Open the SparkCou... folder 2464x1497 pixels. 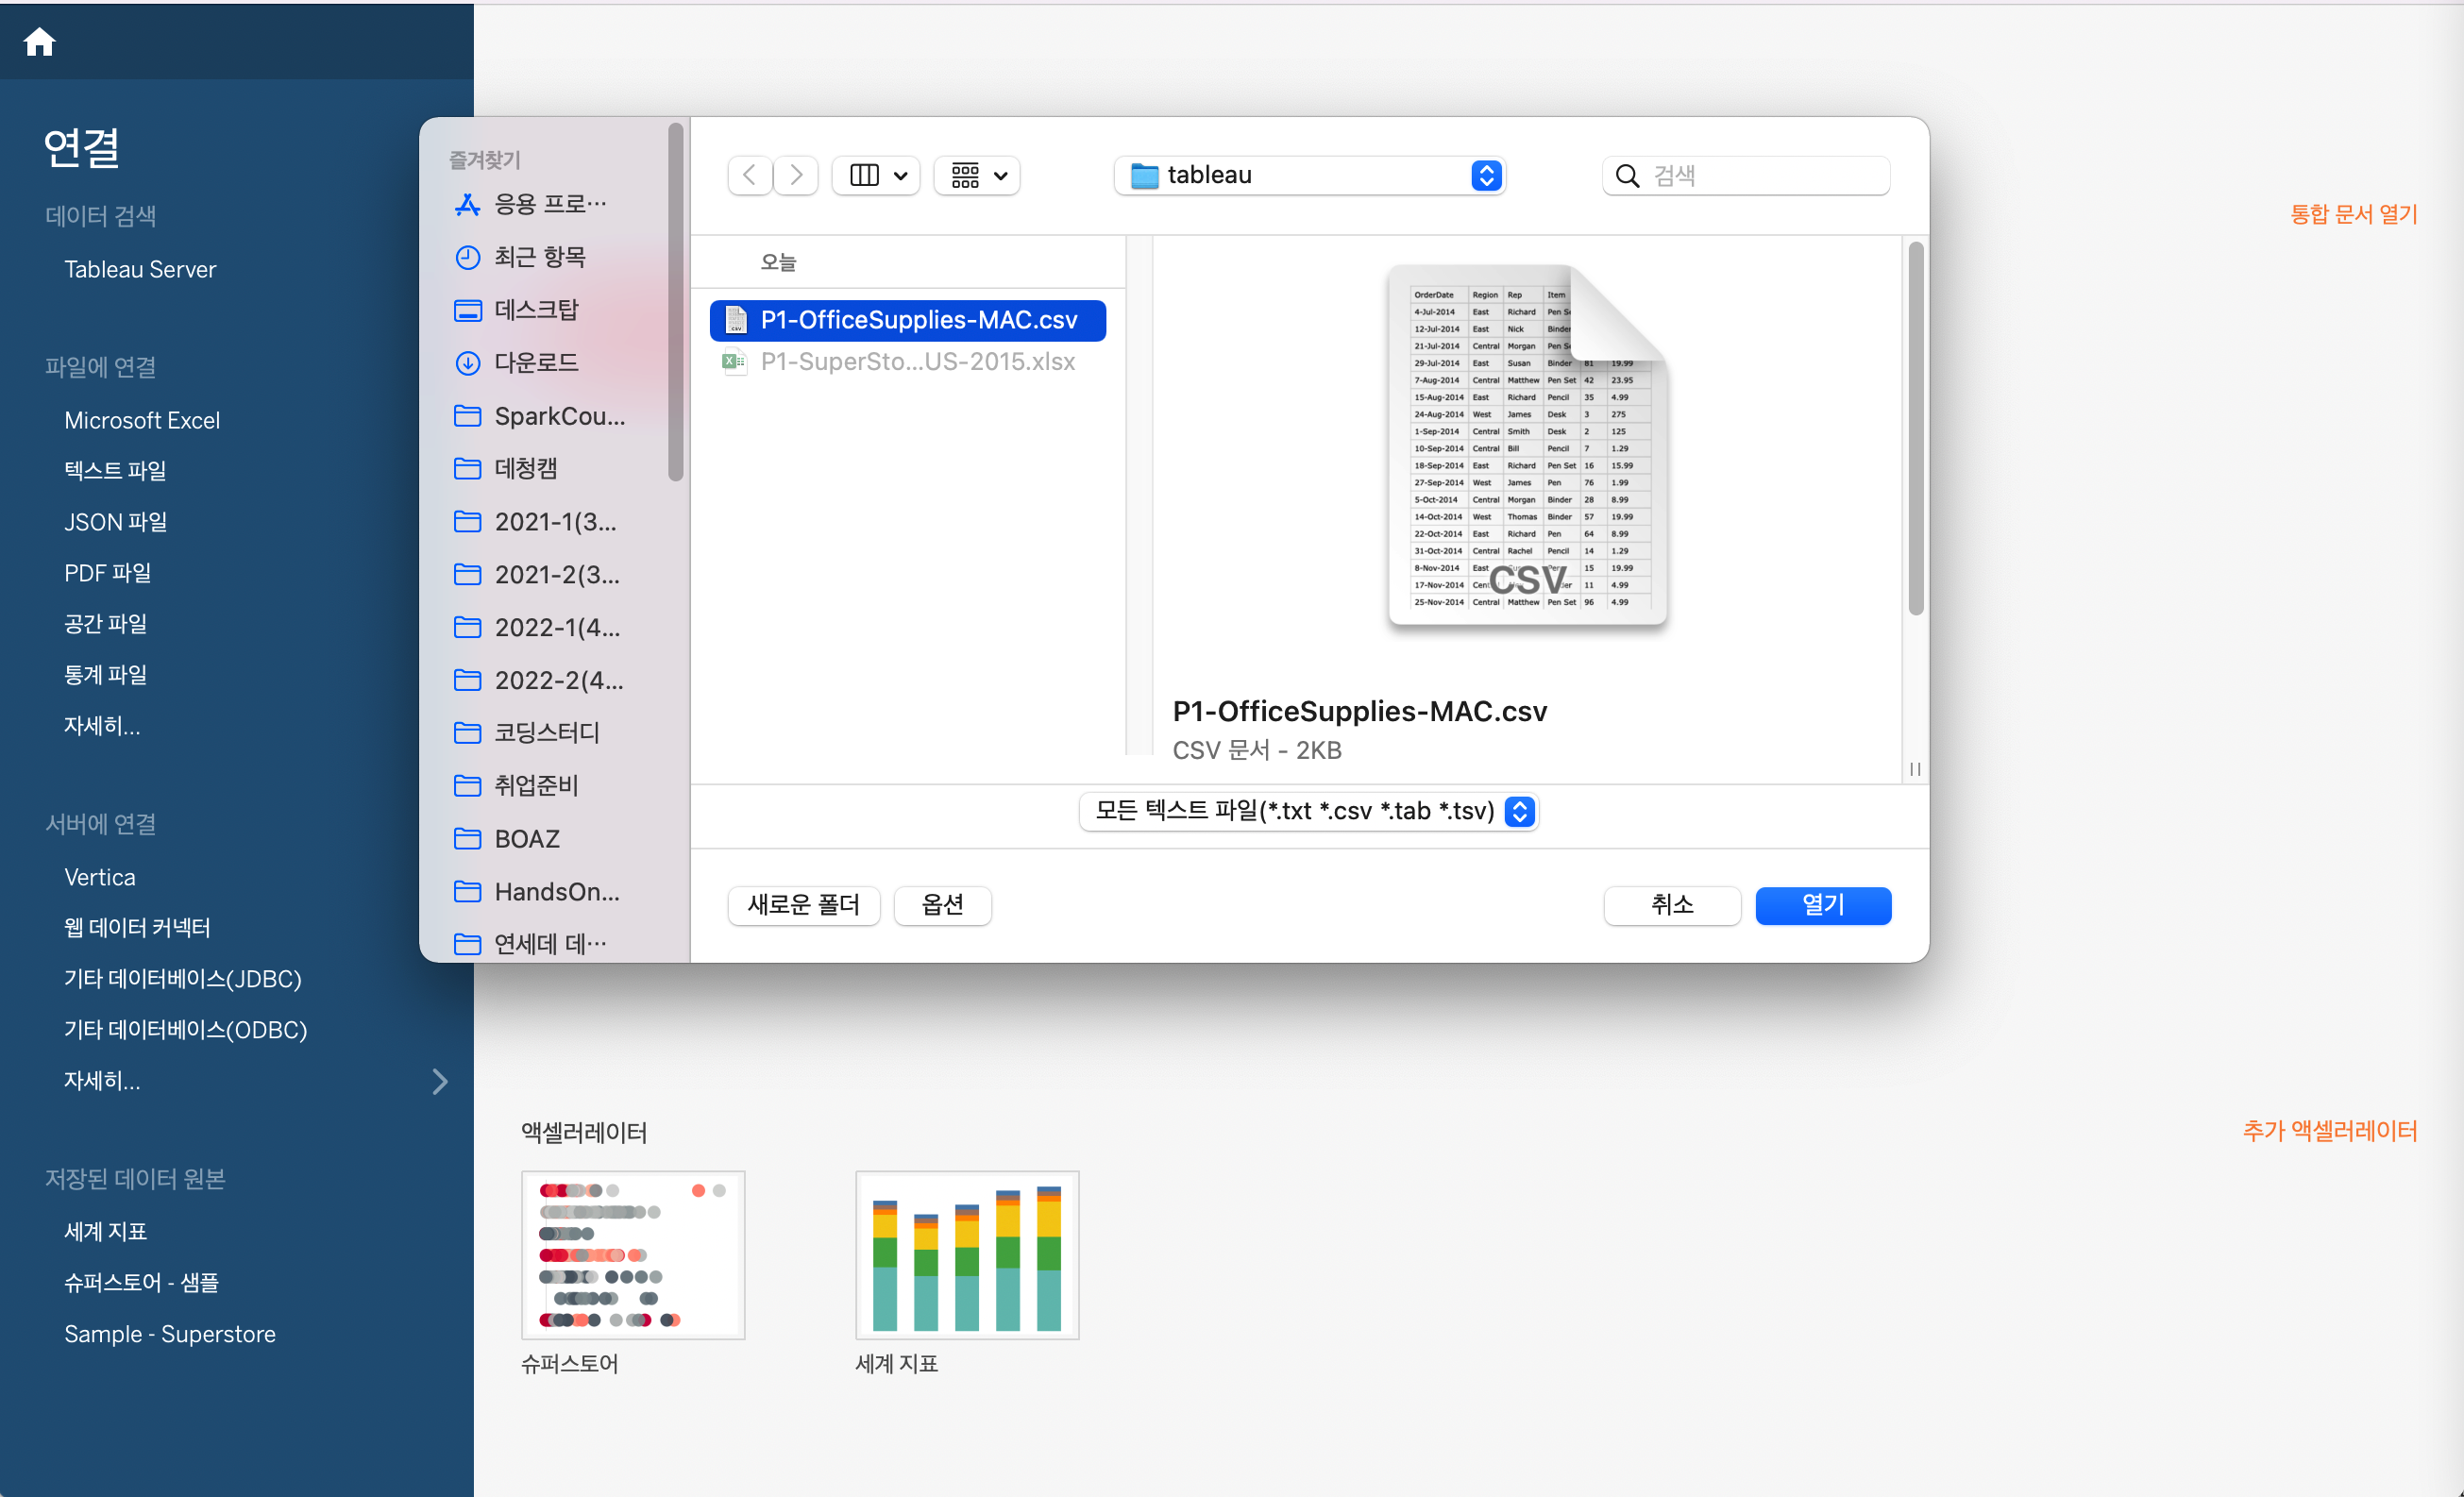tap(540, 416)
